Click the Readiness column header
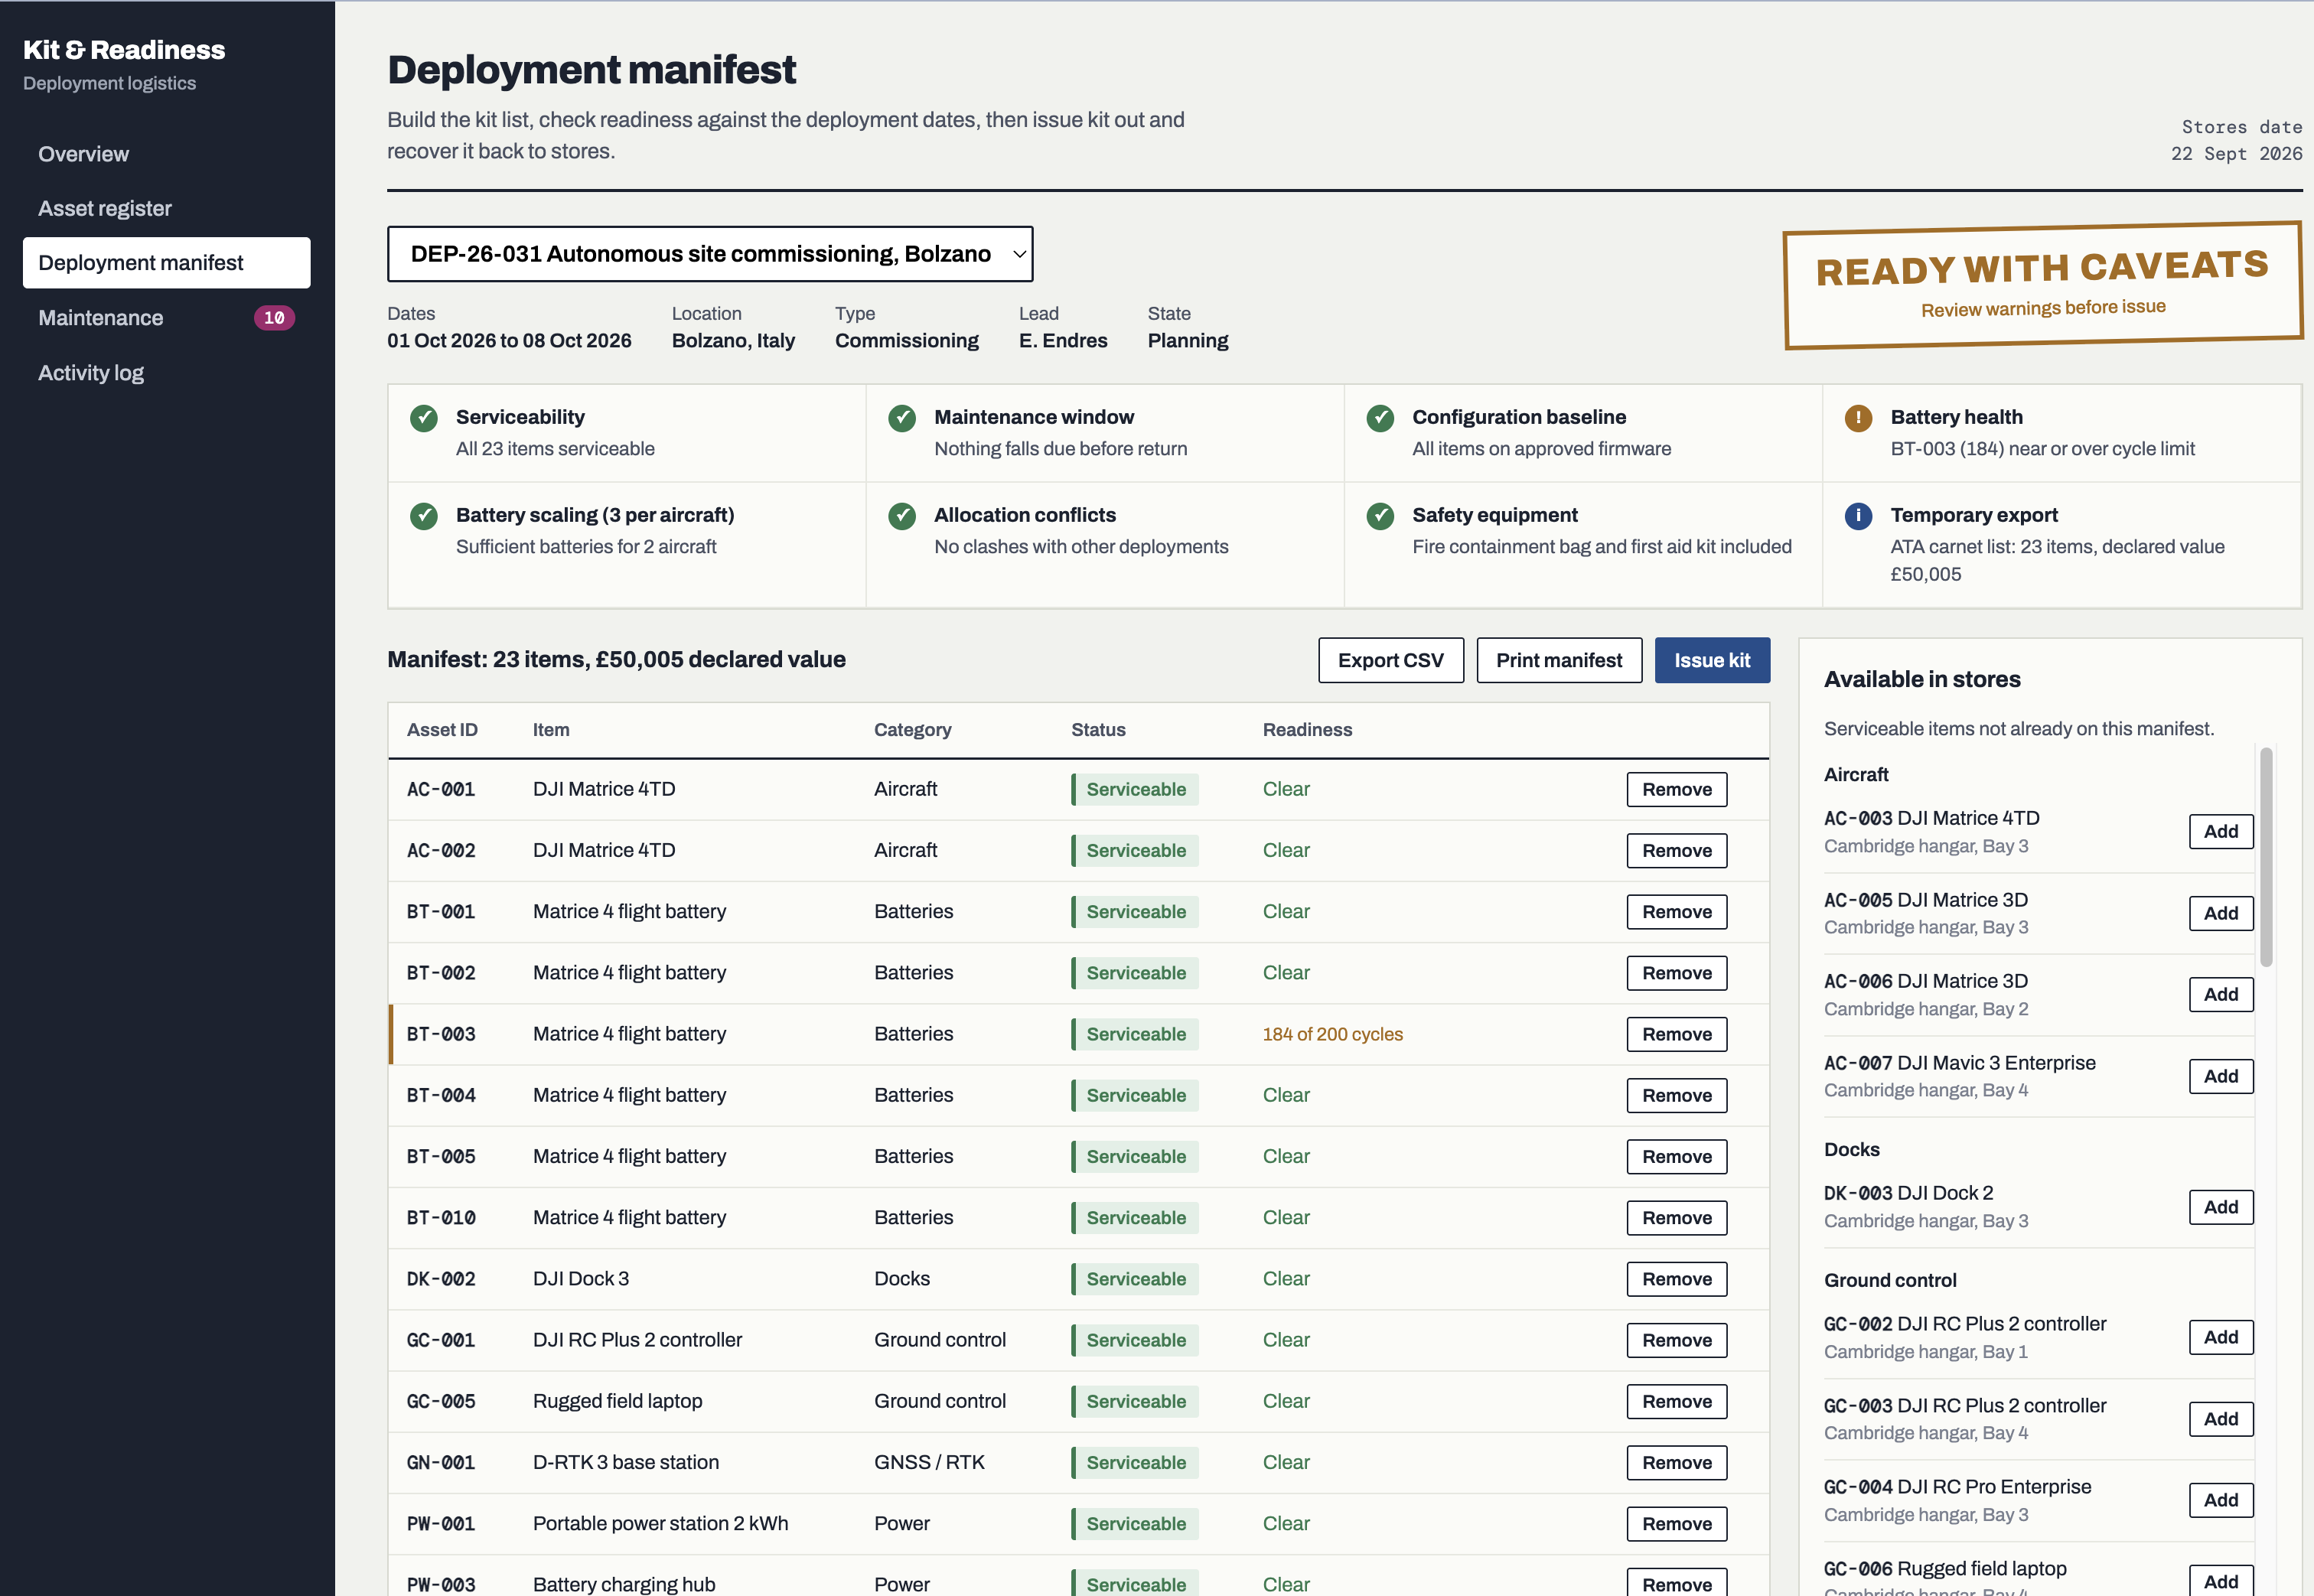 tap(1307, 730)
